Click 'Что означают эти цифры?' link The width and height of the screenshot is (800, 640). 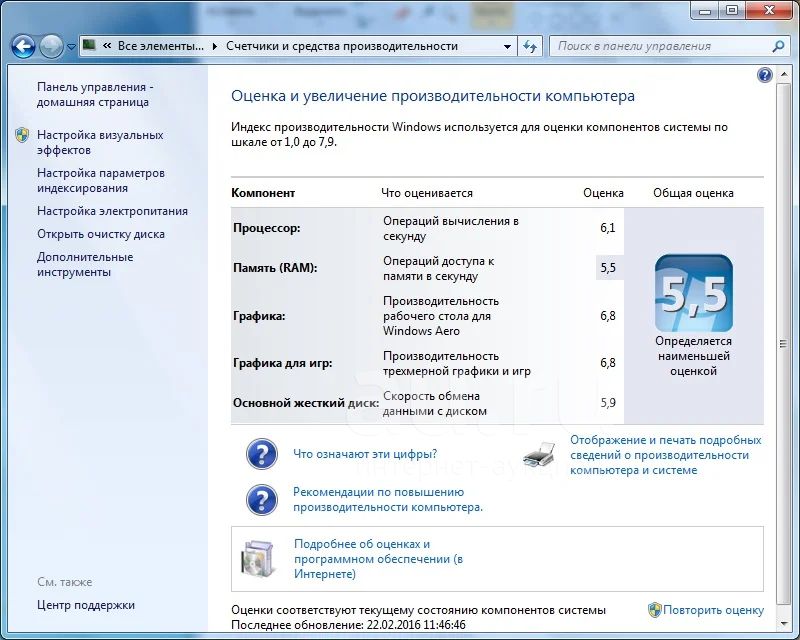(x=365, y=454)
